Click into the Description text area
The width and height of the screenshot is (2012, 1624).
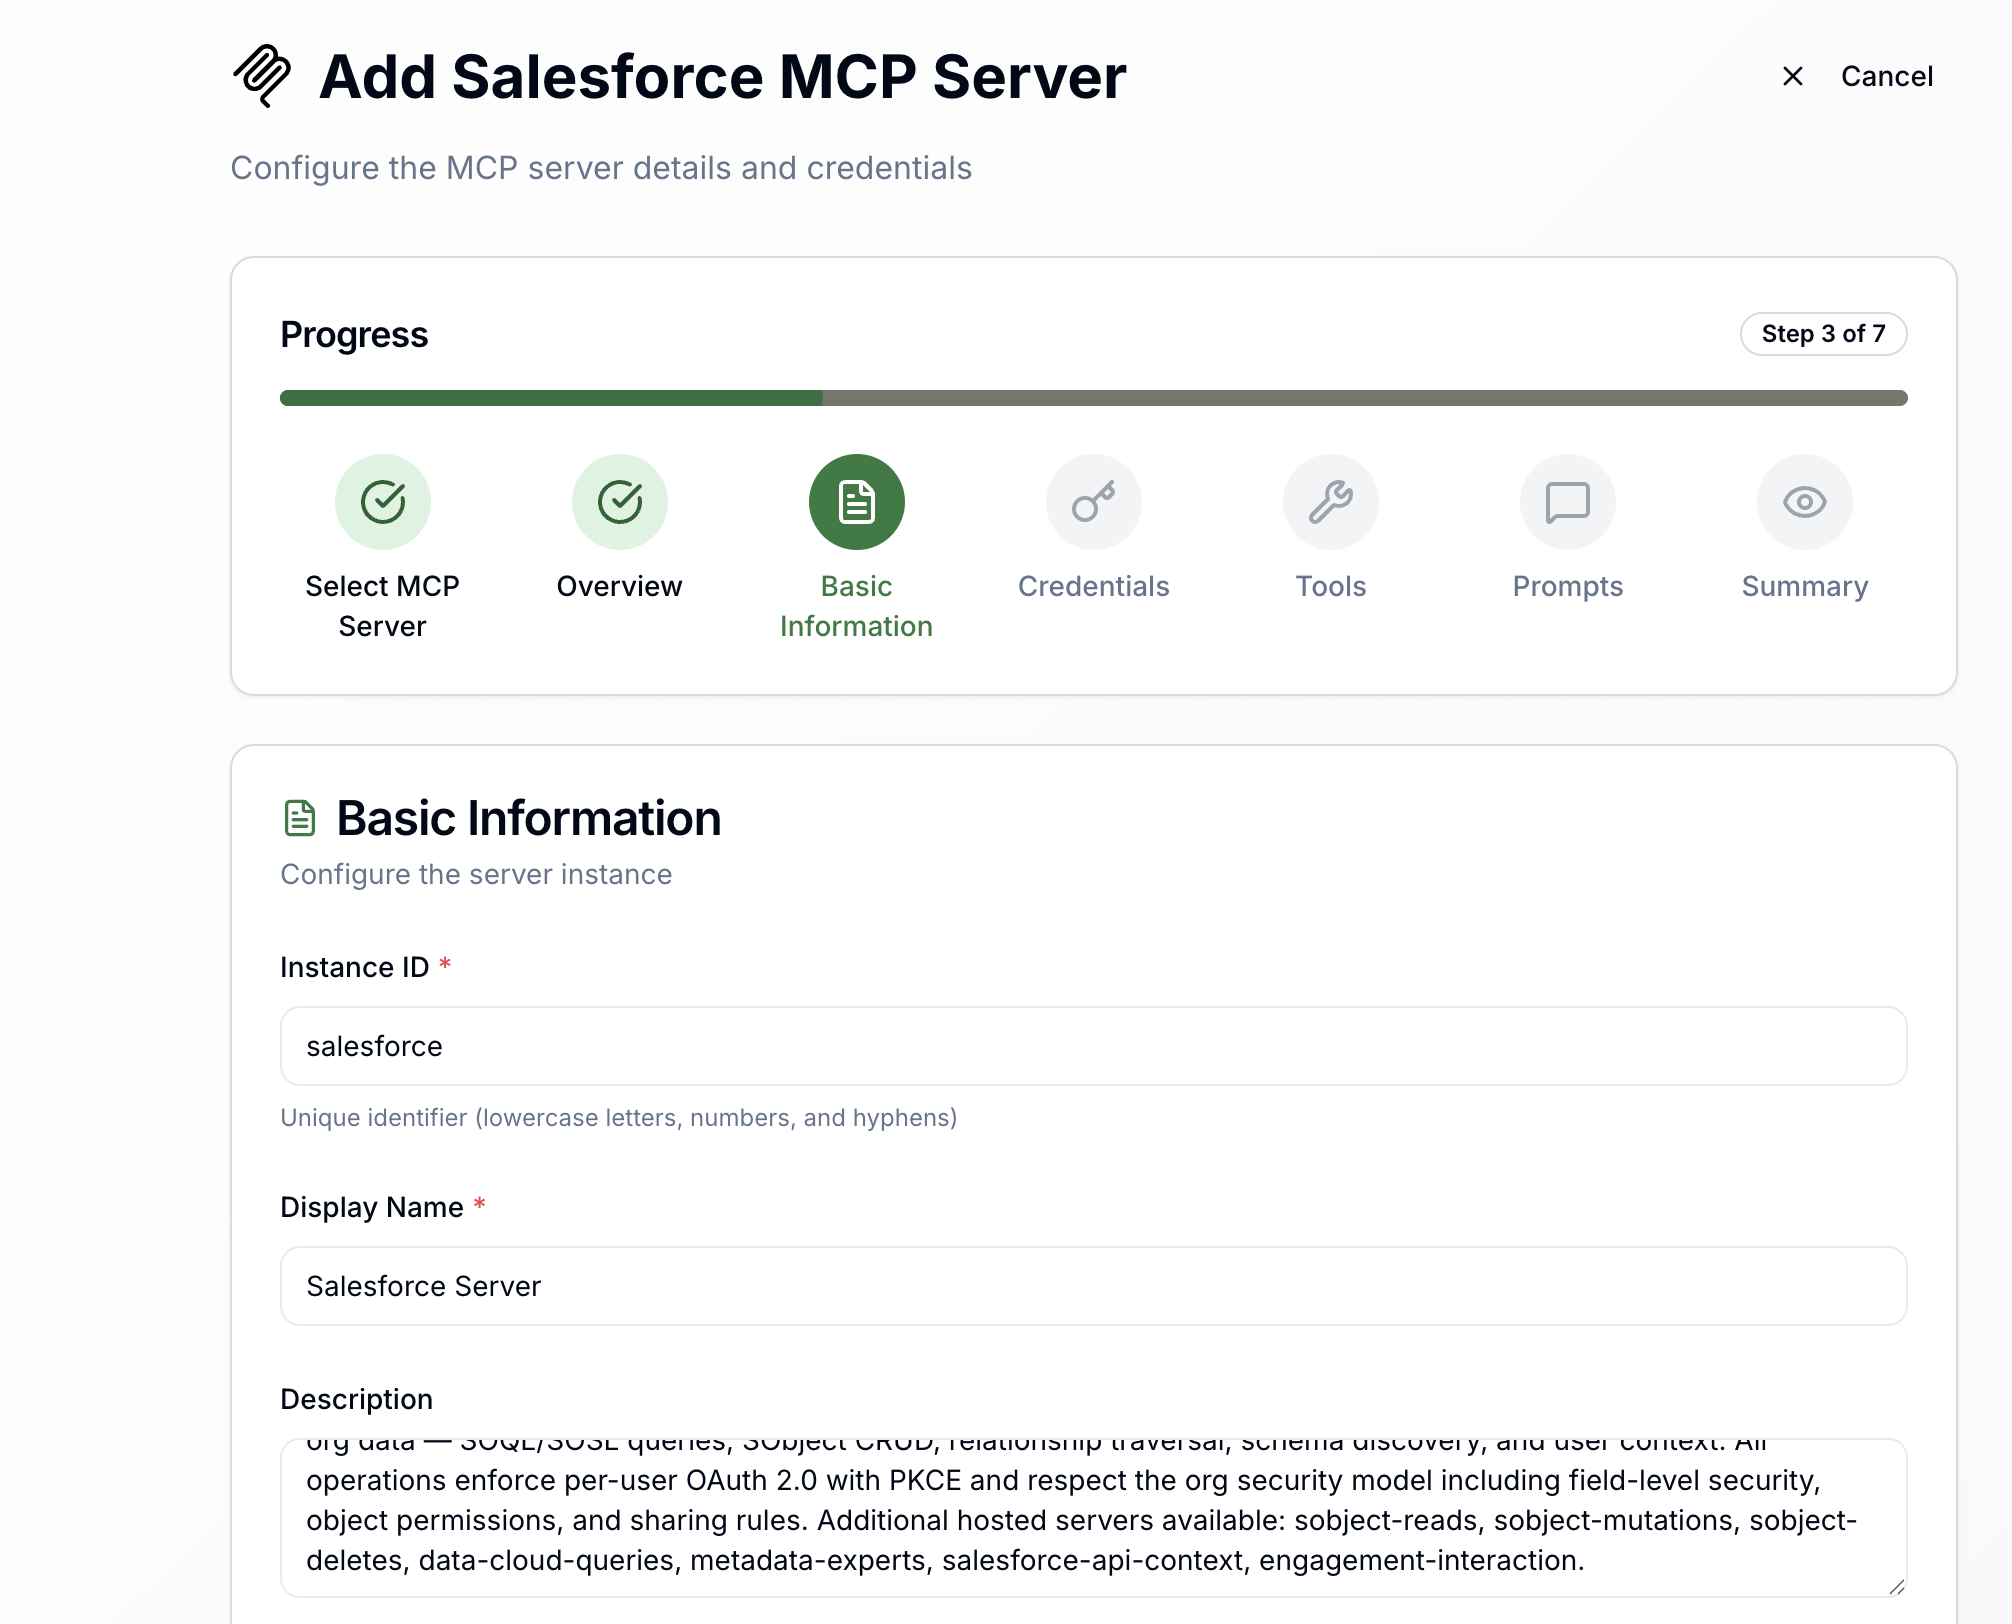(1094, 1518)
